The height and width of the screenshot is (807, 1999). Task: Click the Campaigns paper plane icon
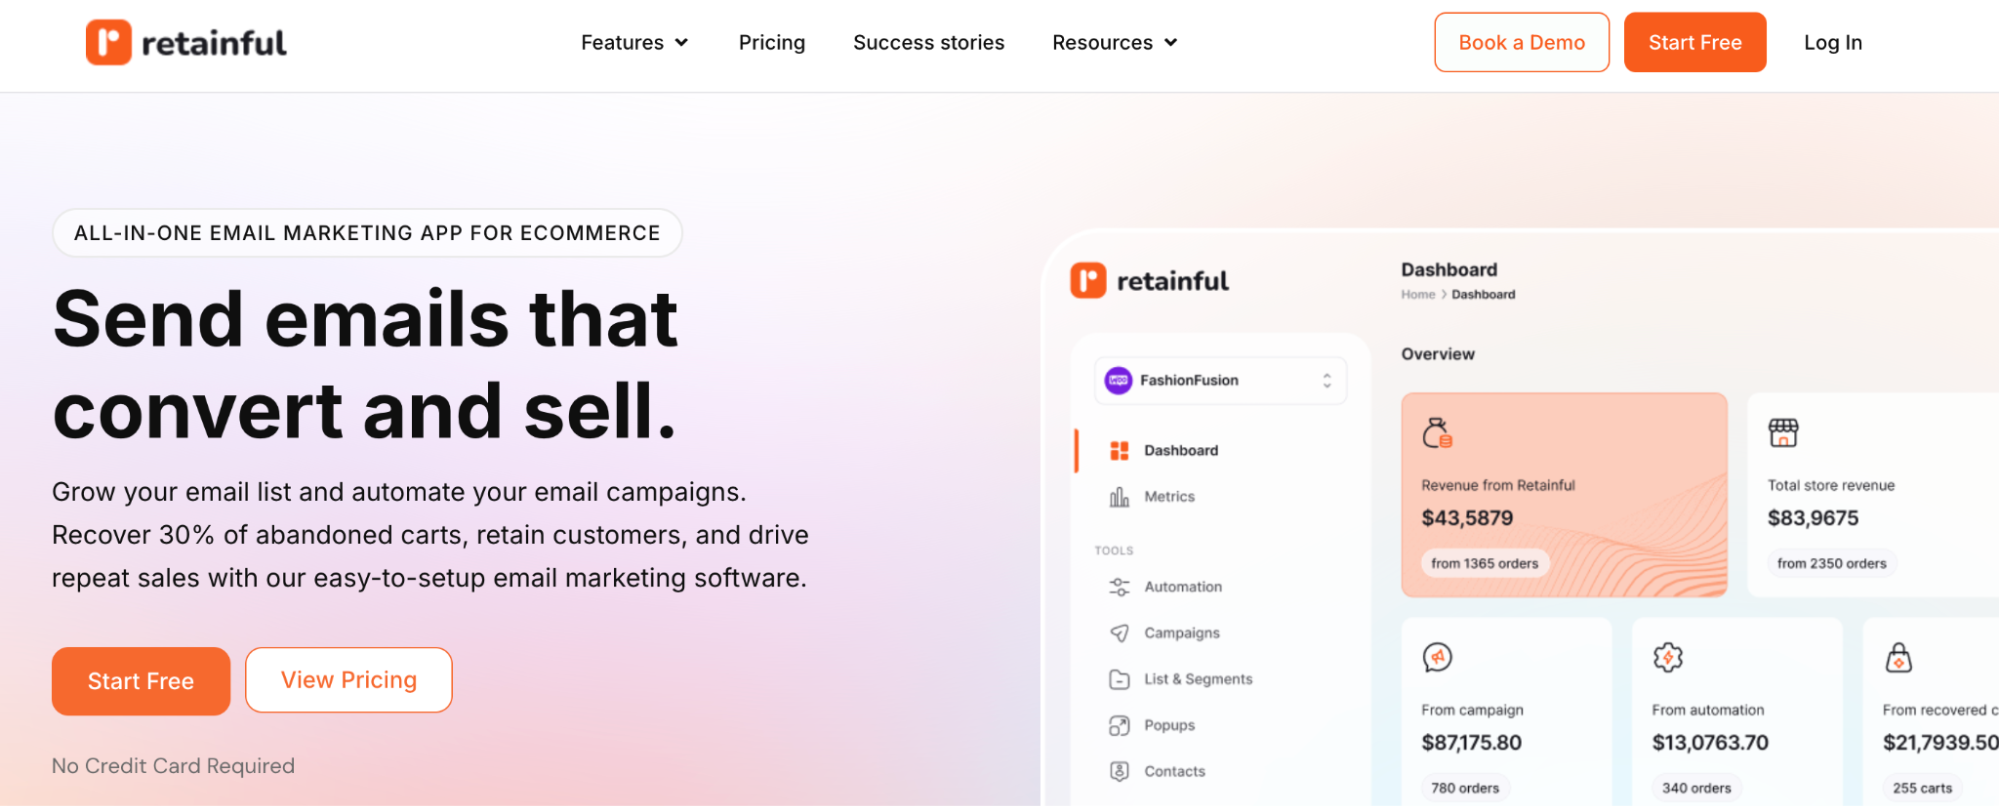pos(1119,633)
